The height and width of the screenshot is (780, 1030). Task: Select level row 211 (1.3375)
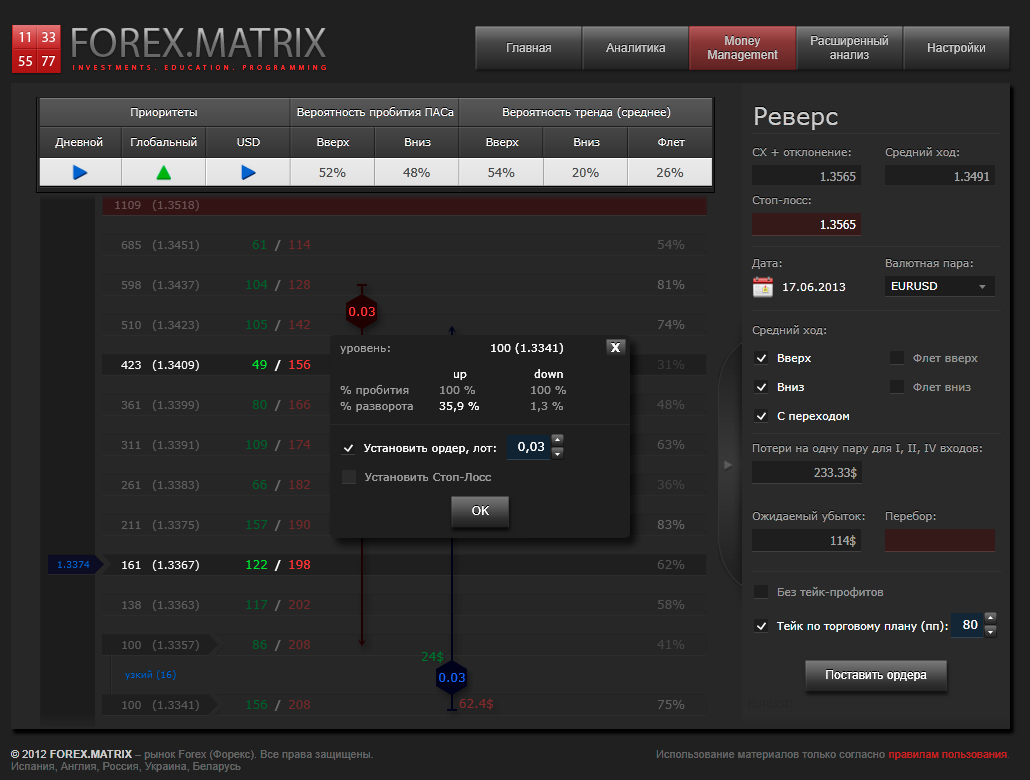[x=404, y=524]
